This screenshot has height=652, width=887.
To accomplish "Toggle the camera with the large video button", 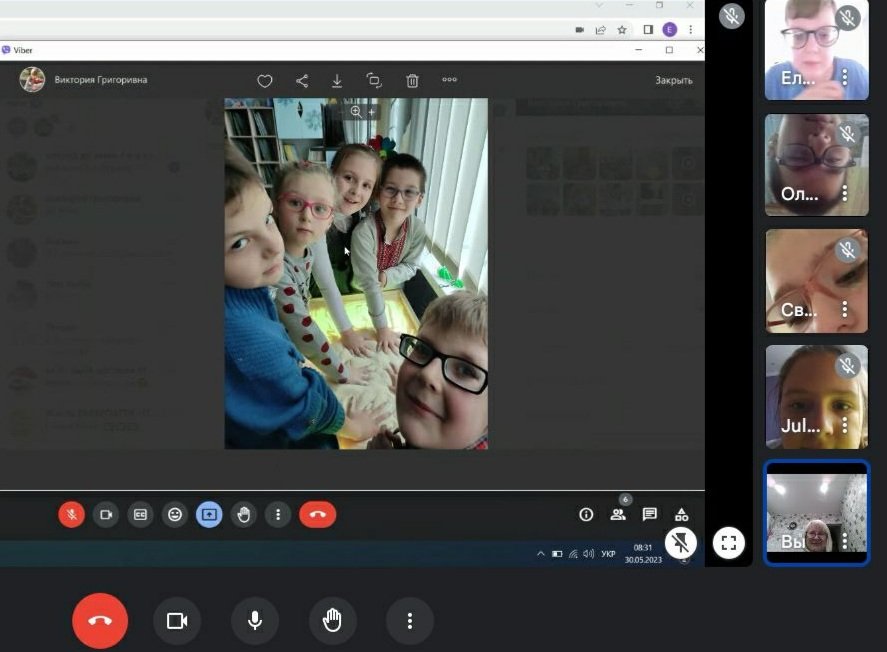I will pyautogui.click(x=177, y=621).
